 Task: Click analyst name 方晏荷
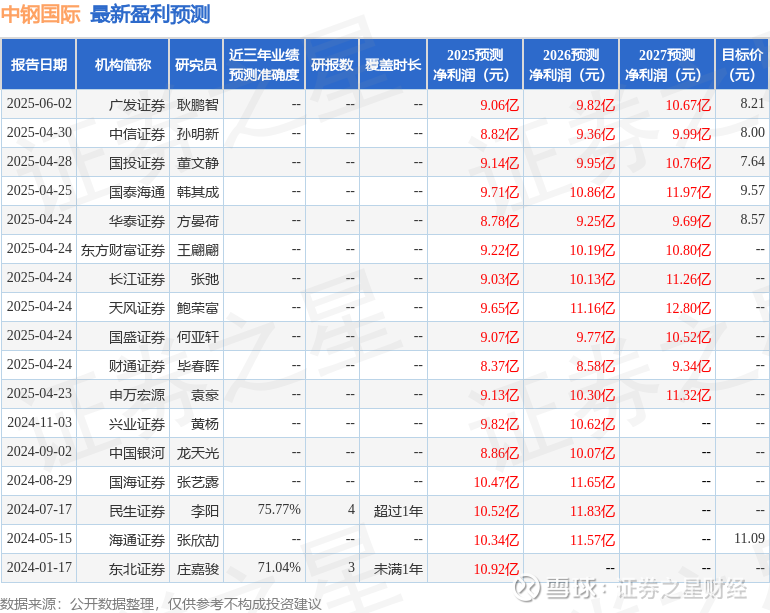pyautogui.click(x=197, y=221)
